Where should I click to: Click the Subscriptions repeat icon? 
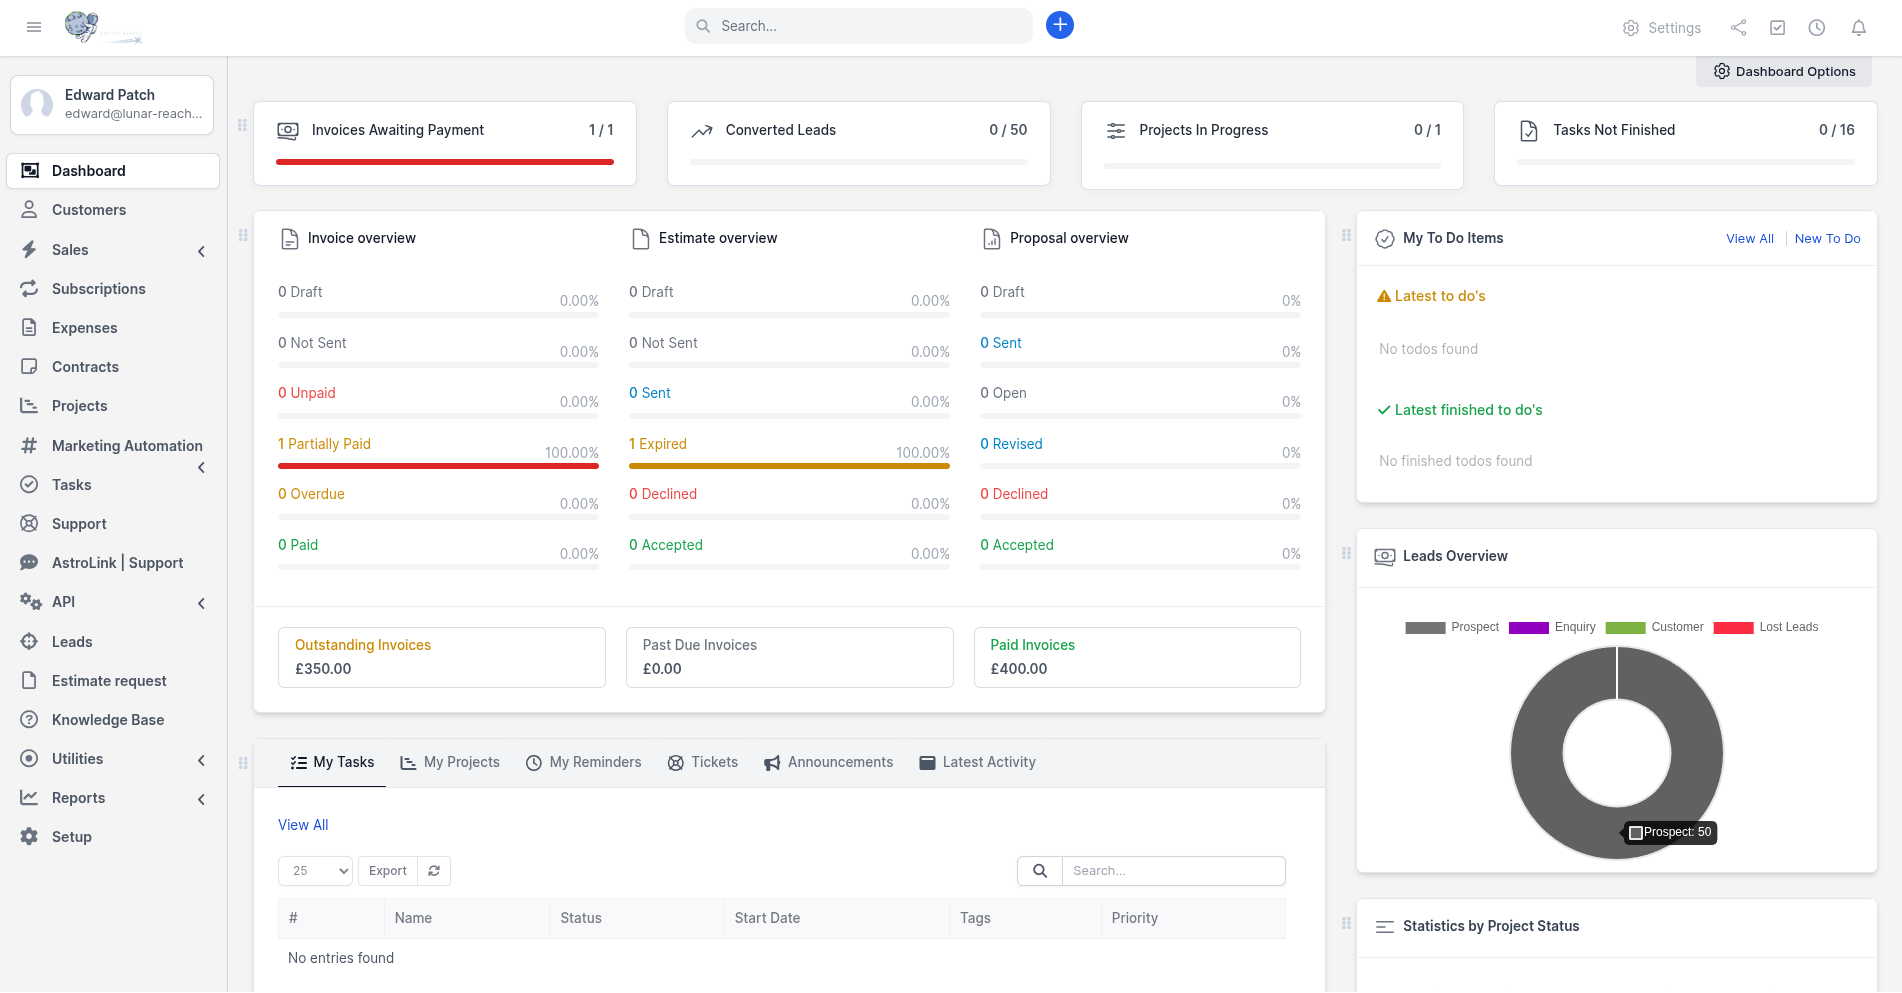30,289
